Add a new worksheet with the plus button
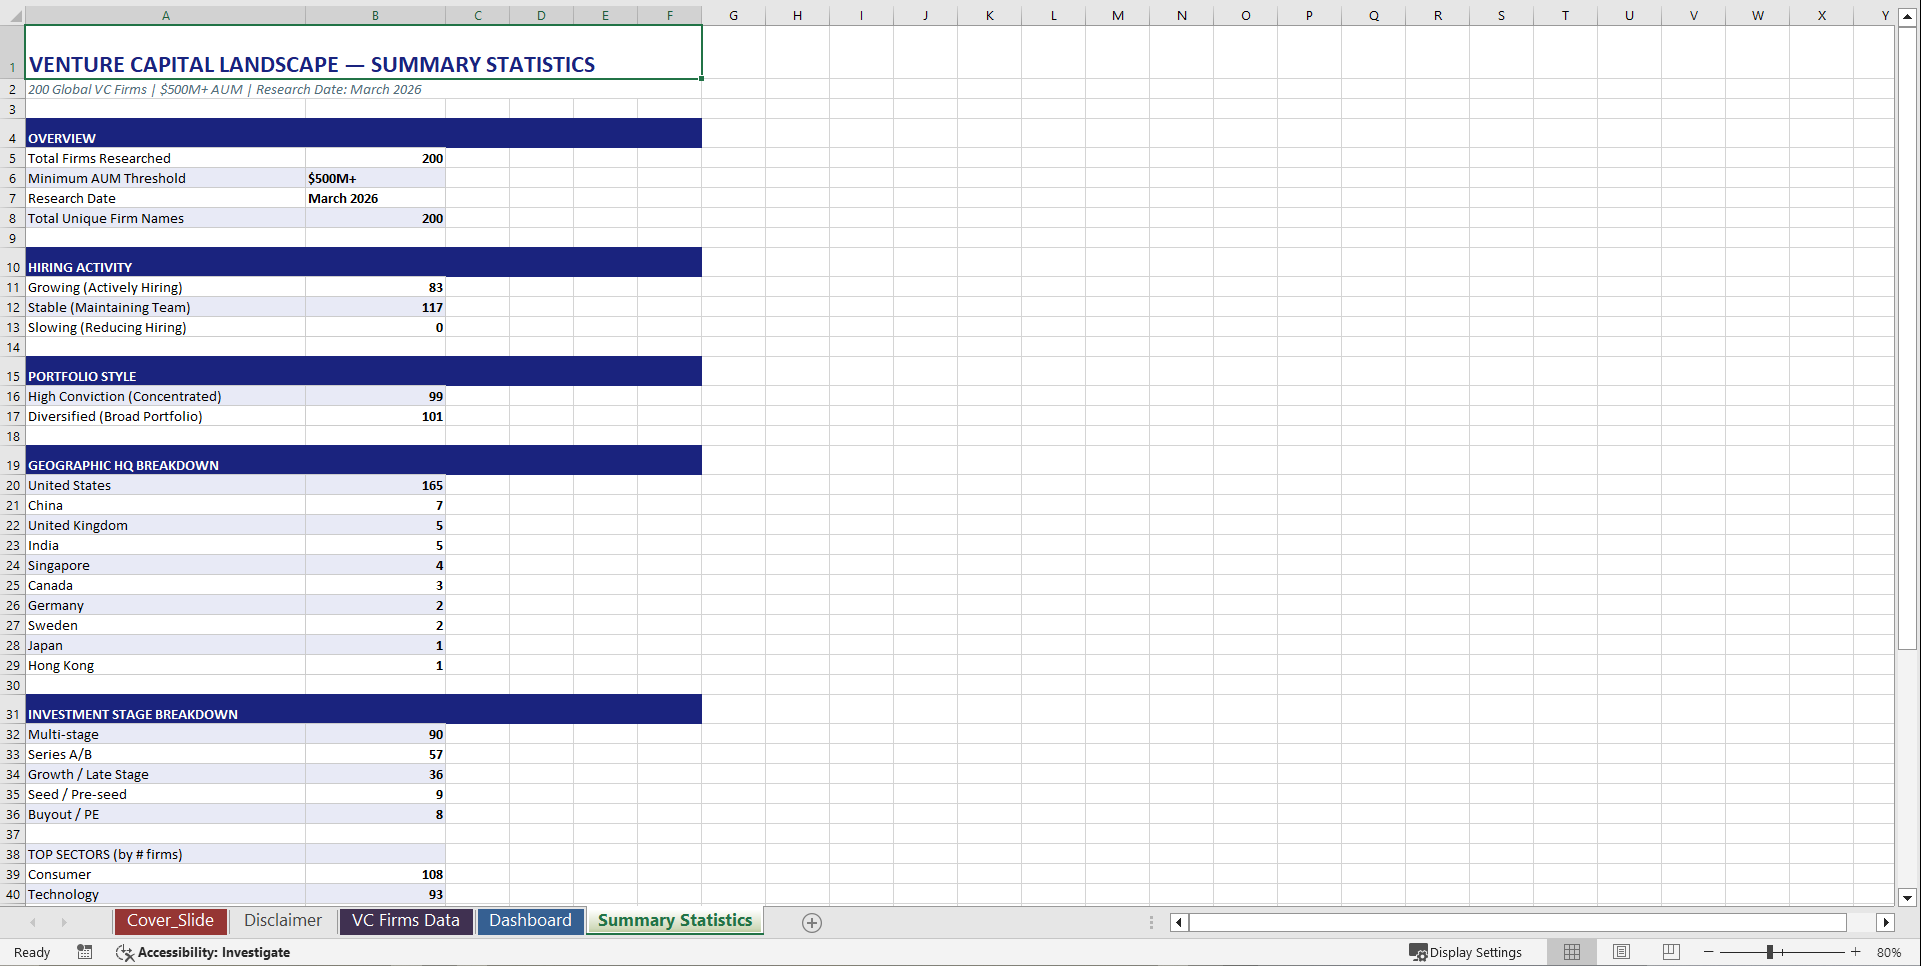The width and height of the screenshot is (1921, 966). pyautogui.click(x=811, y=922)
